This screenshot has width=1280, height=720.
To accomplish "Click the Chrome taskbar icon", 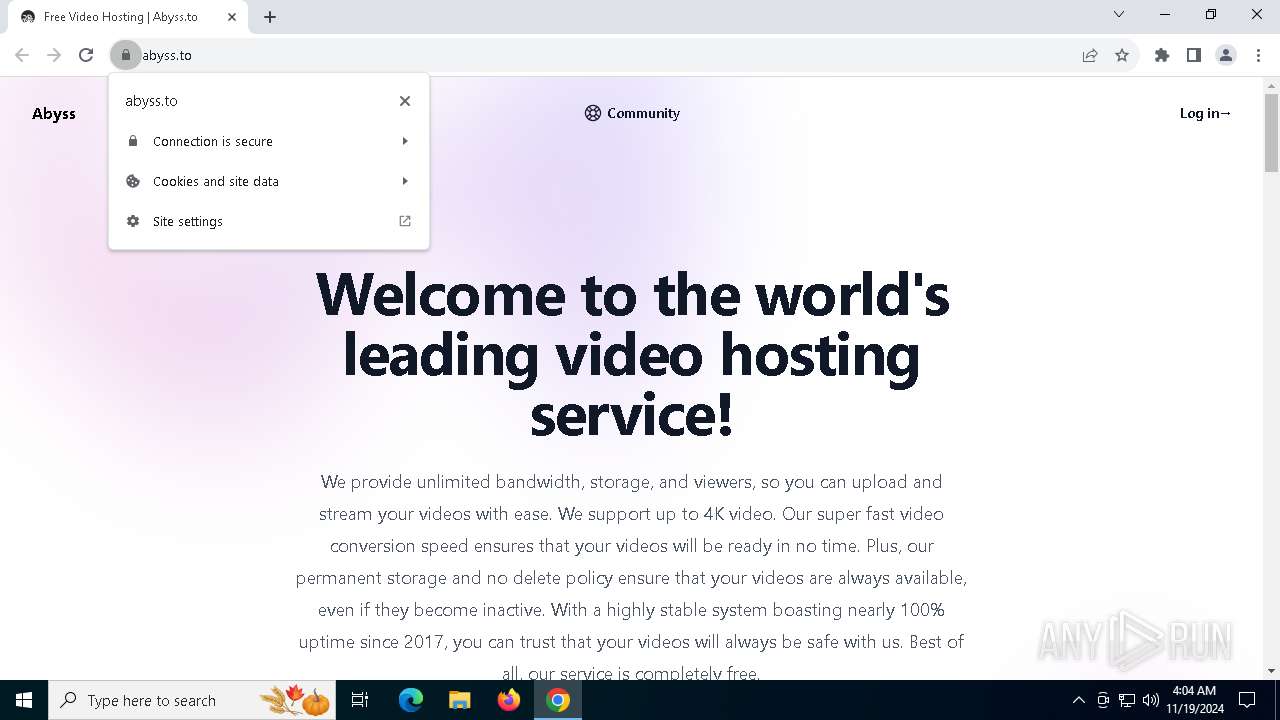I will tap(558, 700).
